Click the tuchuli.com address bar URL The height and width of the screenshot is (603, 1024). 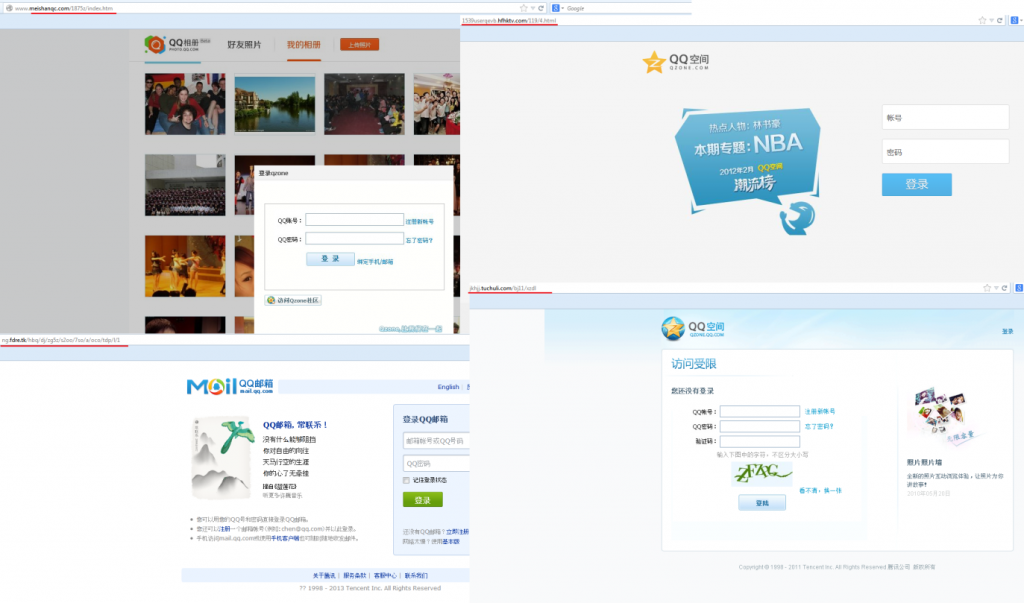(503, 288)
